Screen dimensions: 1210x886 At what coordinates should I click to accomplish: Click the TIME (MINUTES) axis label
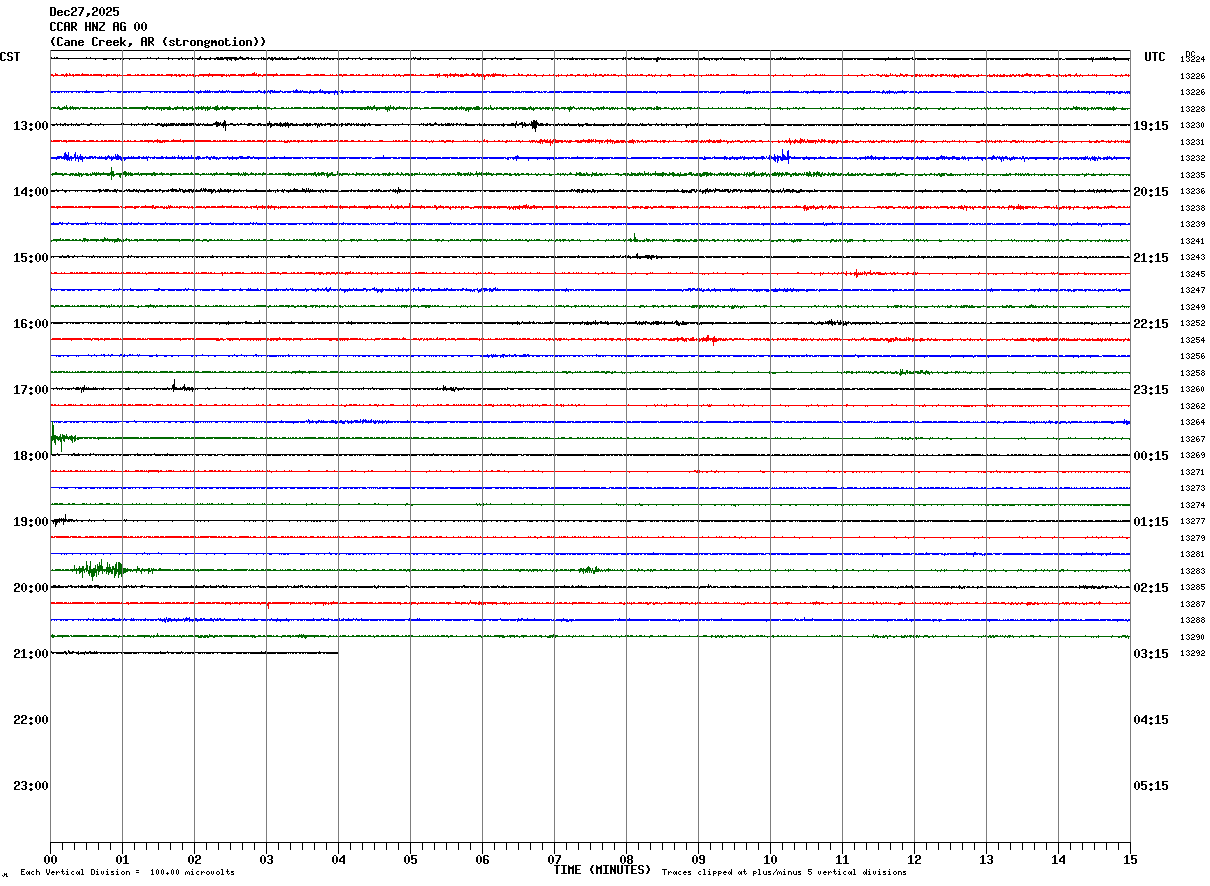click(x=602, y=870)
